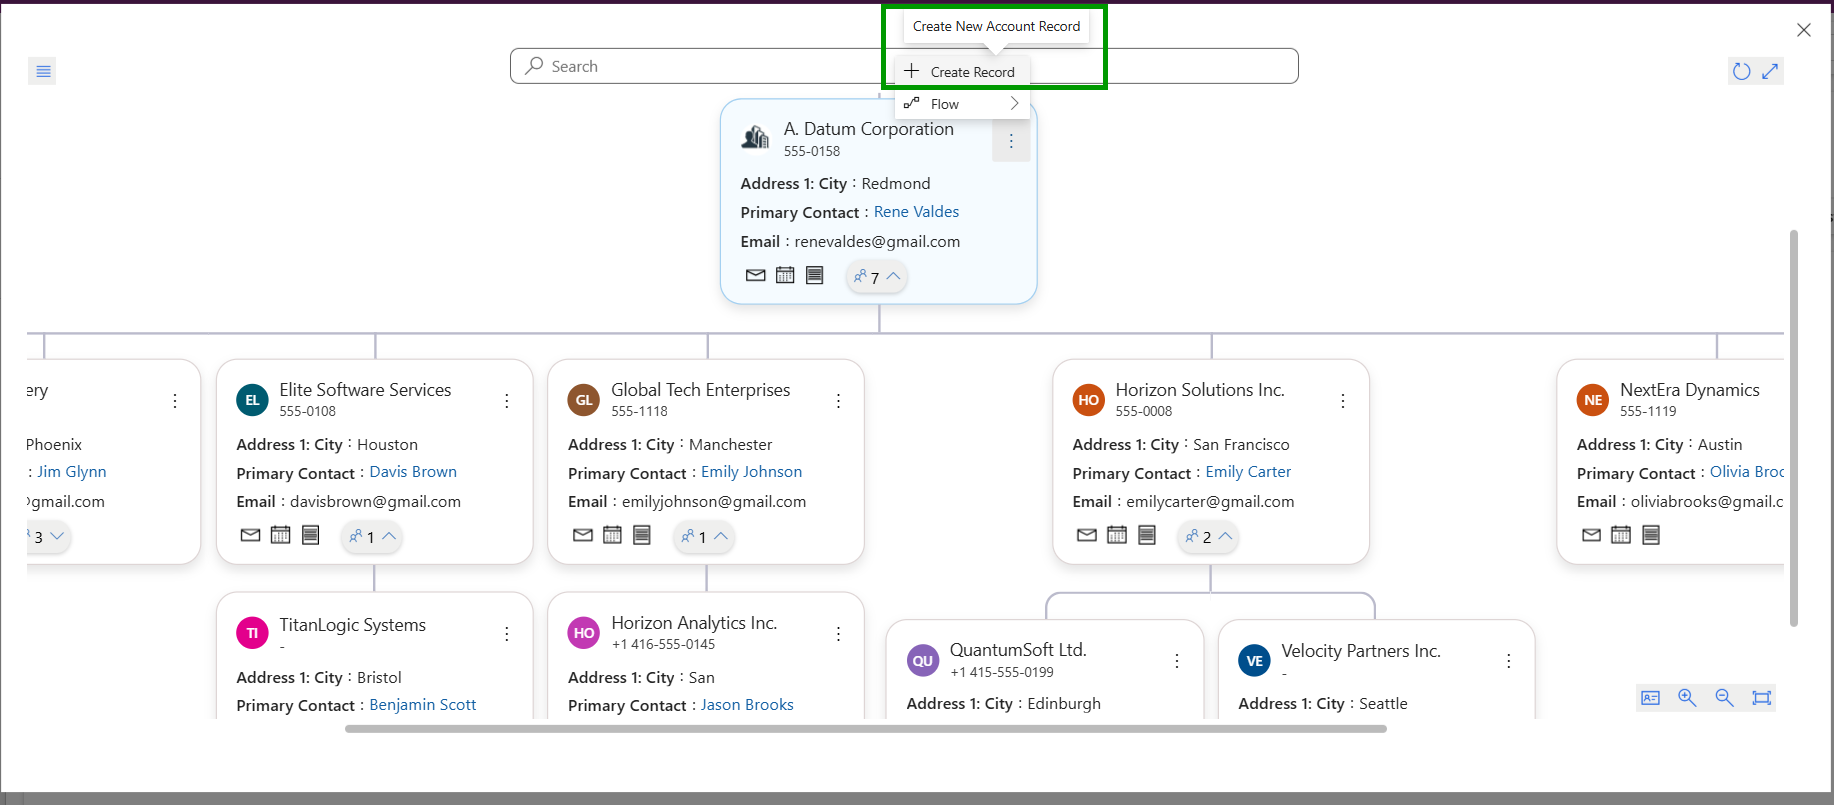Open Olivia Brooks contact link
Viewport: 1834px width, 805px height.
(x=1746, y=472)
